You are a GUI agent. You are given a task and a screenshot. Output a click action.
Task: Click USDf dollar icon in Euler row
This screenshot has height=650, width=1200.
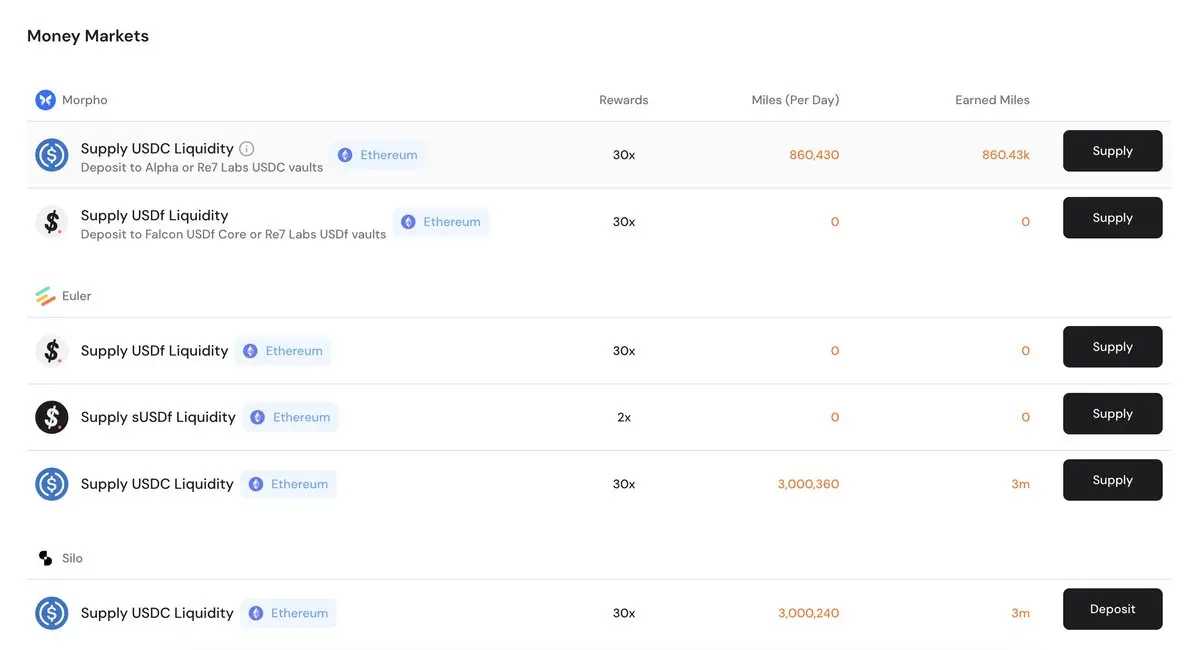tap(52, 351)
